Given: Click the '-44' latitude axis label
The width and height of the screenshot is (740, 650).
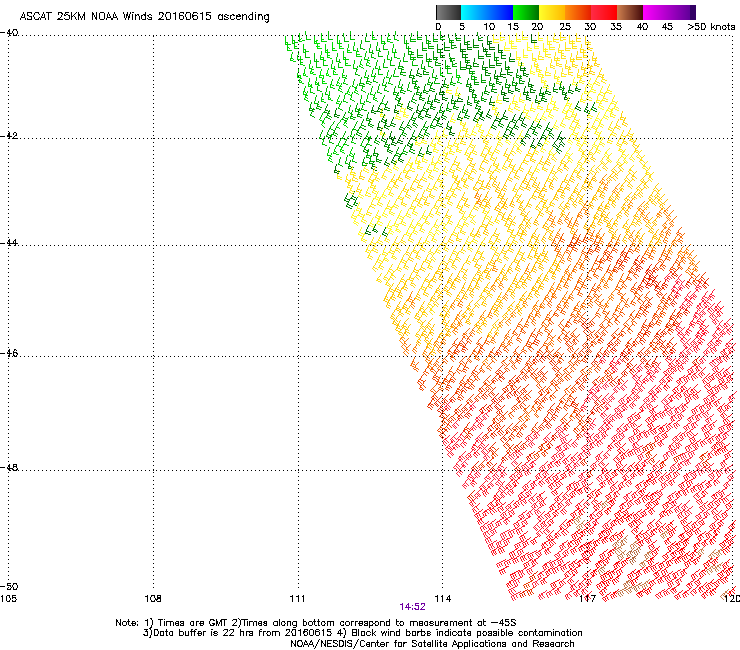Looking at the screenshot, I should click(9, 243).
